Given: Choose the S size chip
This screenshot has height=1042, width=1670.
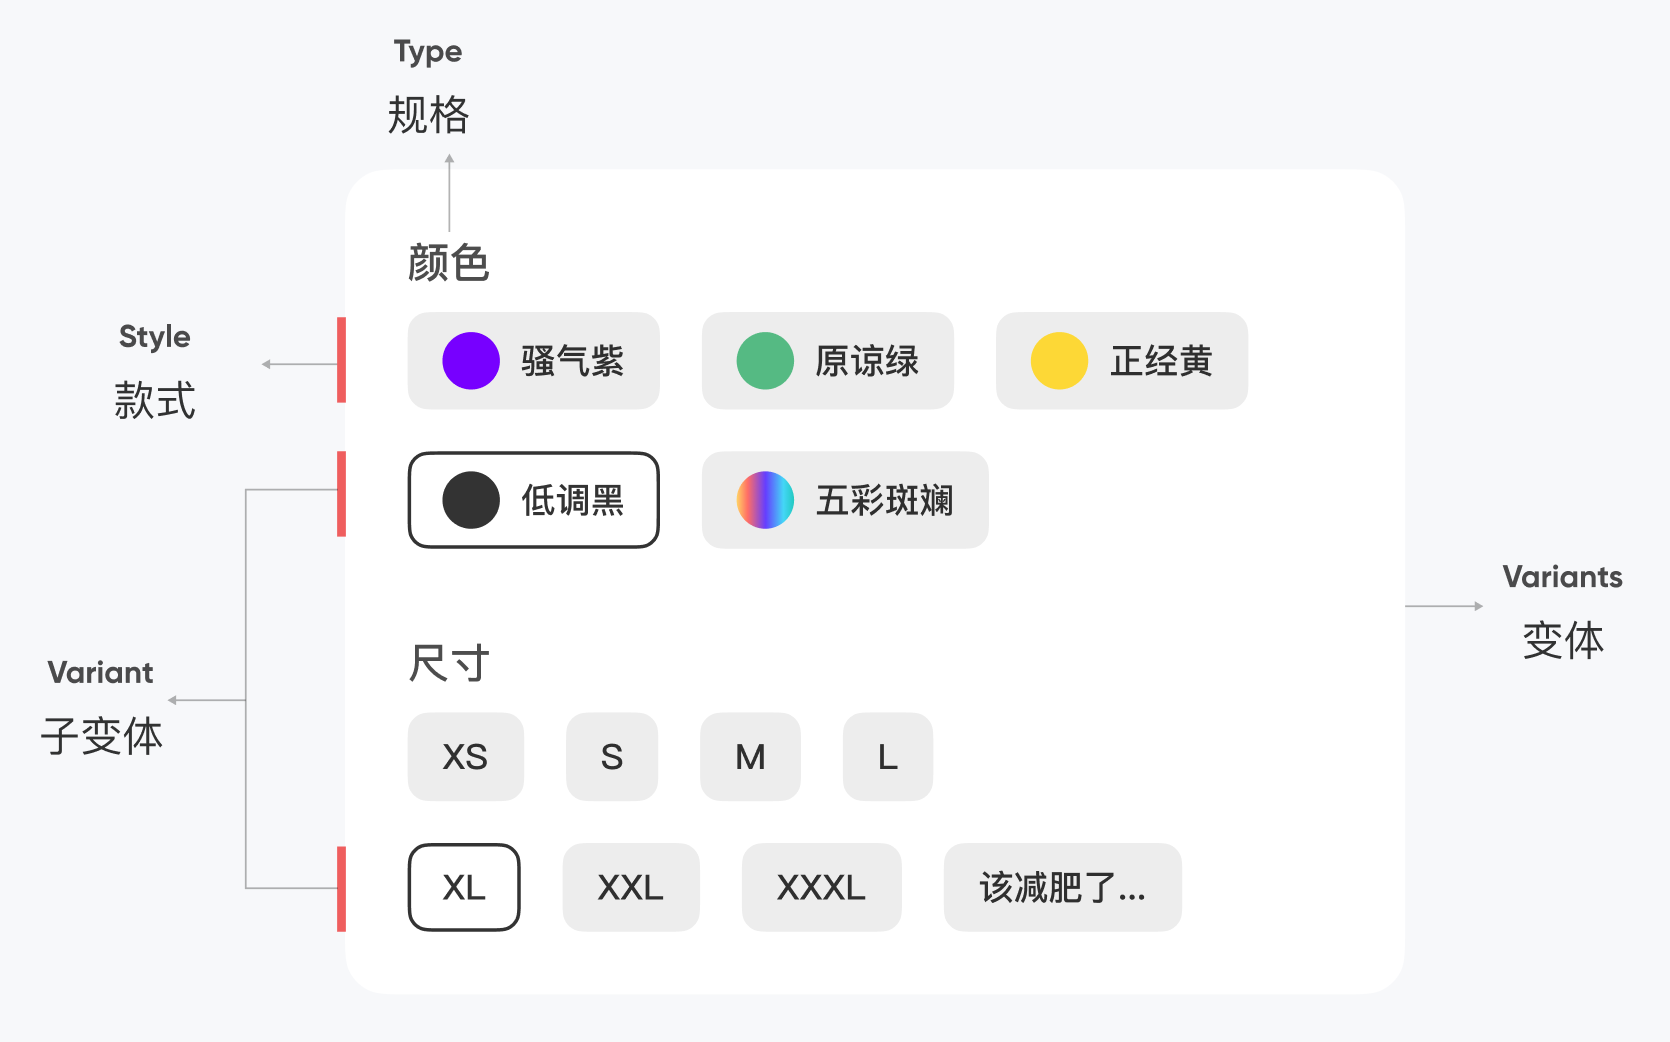Looking at the screenshot, I should pyautogui.click(x=612, y=757).
